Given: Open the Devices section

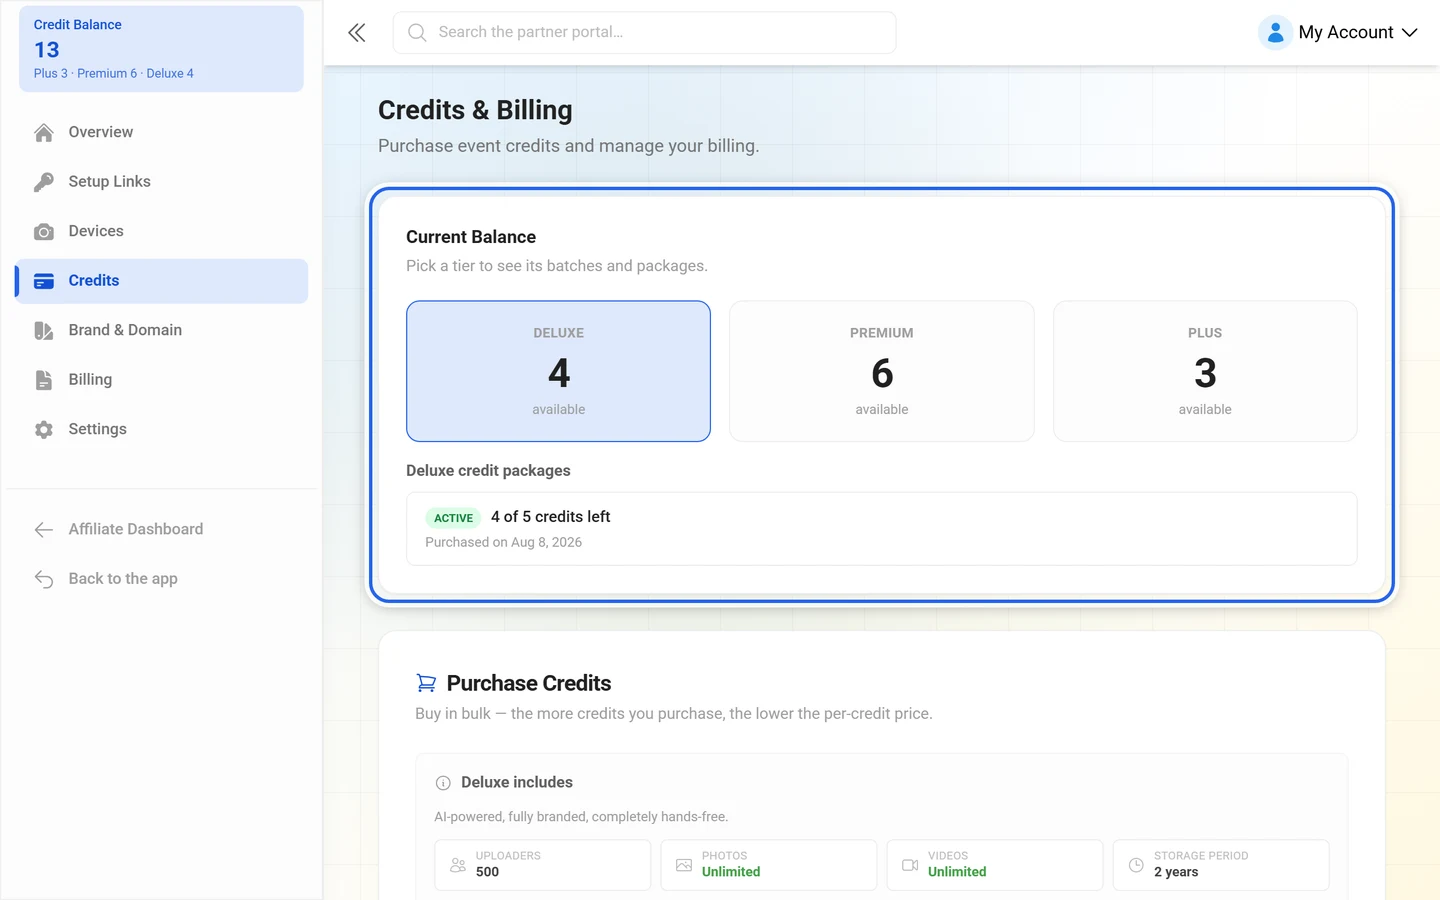Looking at the screenshot, I should tap(161, 232).
